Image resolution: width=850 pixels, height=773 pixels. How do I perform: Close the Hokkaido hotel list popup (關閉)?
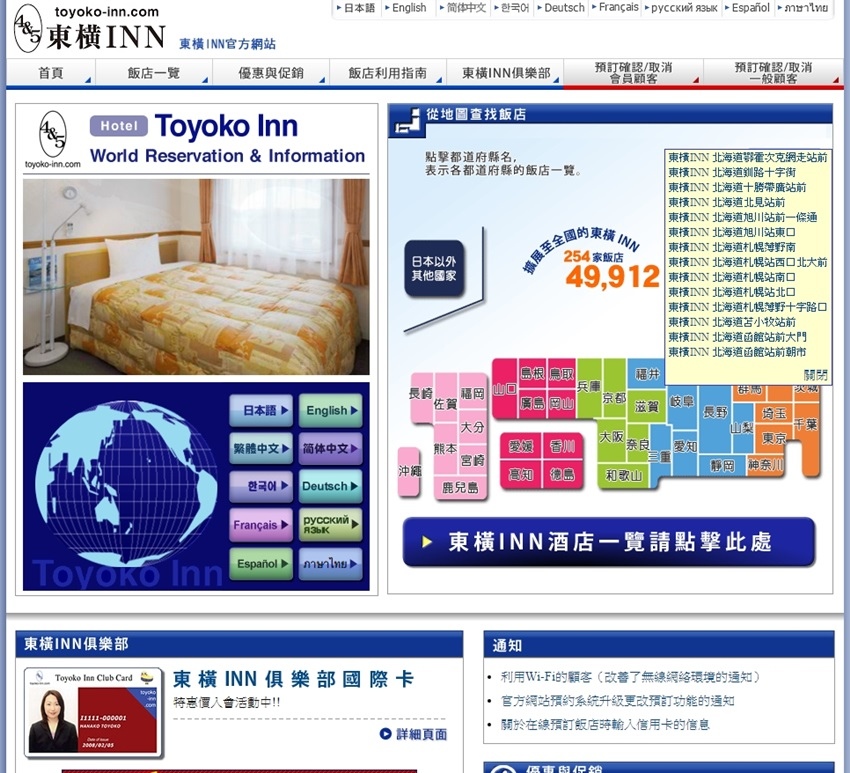[815, 375]
